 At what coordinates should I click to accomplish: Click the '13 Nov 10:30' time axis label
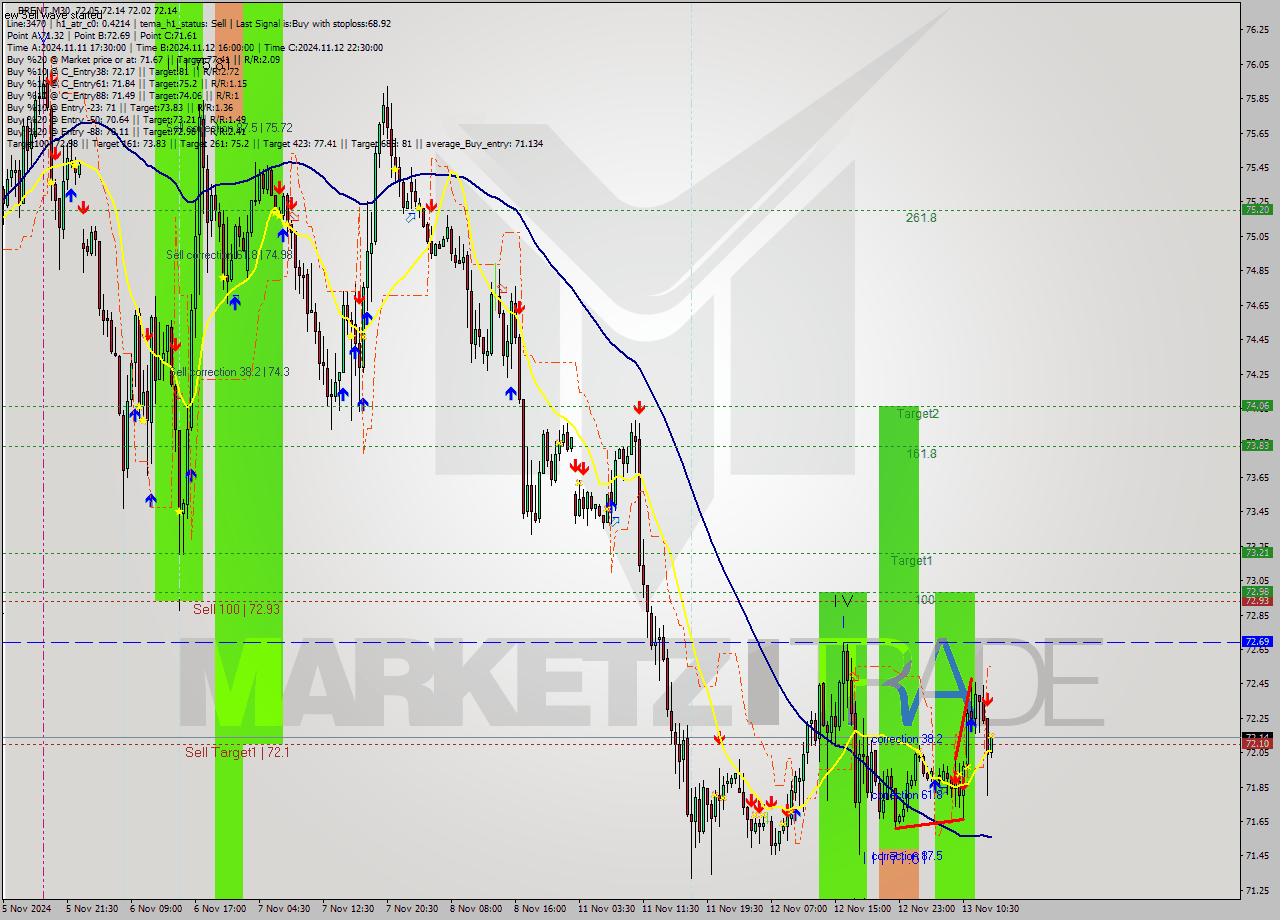coord(990,909)
